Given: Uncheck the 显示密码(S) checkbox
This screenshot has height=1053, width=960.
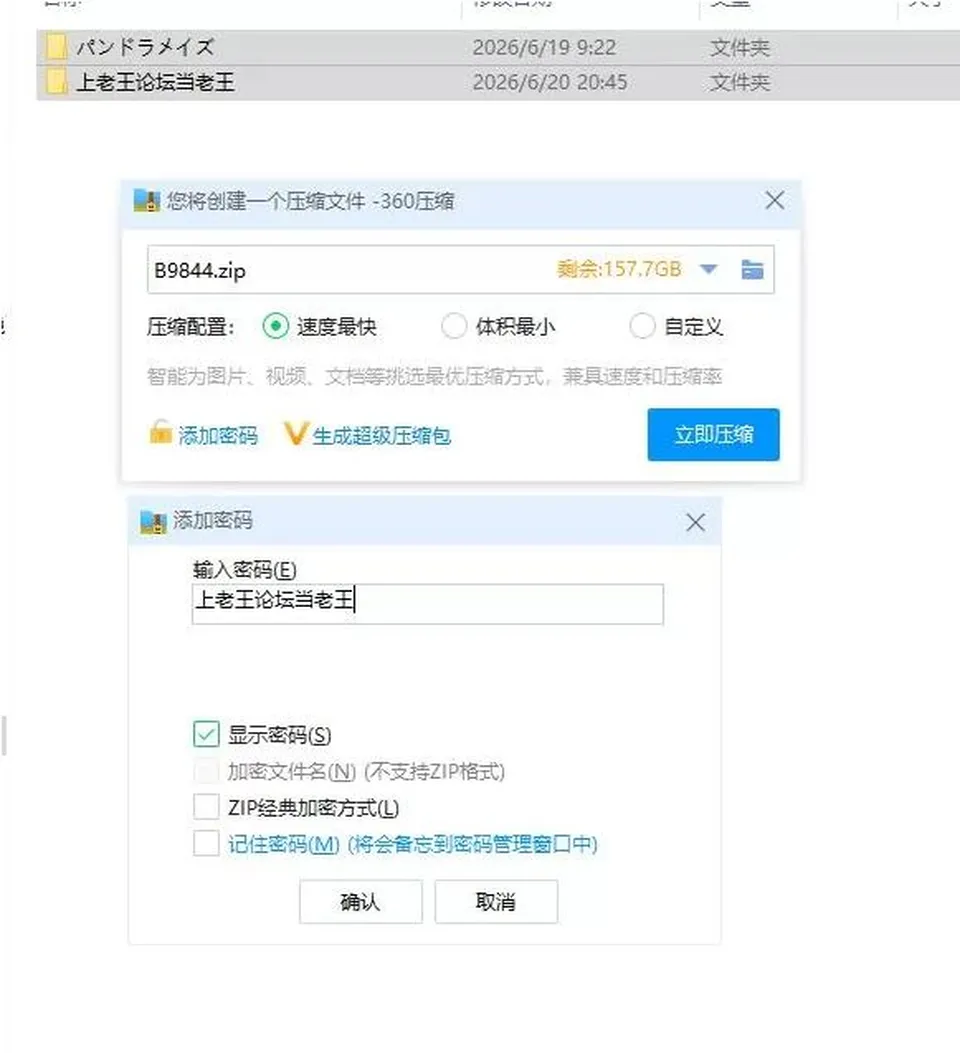Looking at the screenshot, I should coord(206,734).
